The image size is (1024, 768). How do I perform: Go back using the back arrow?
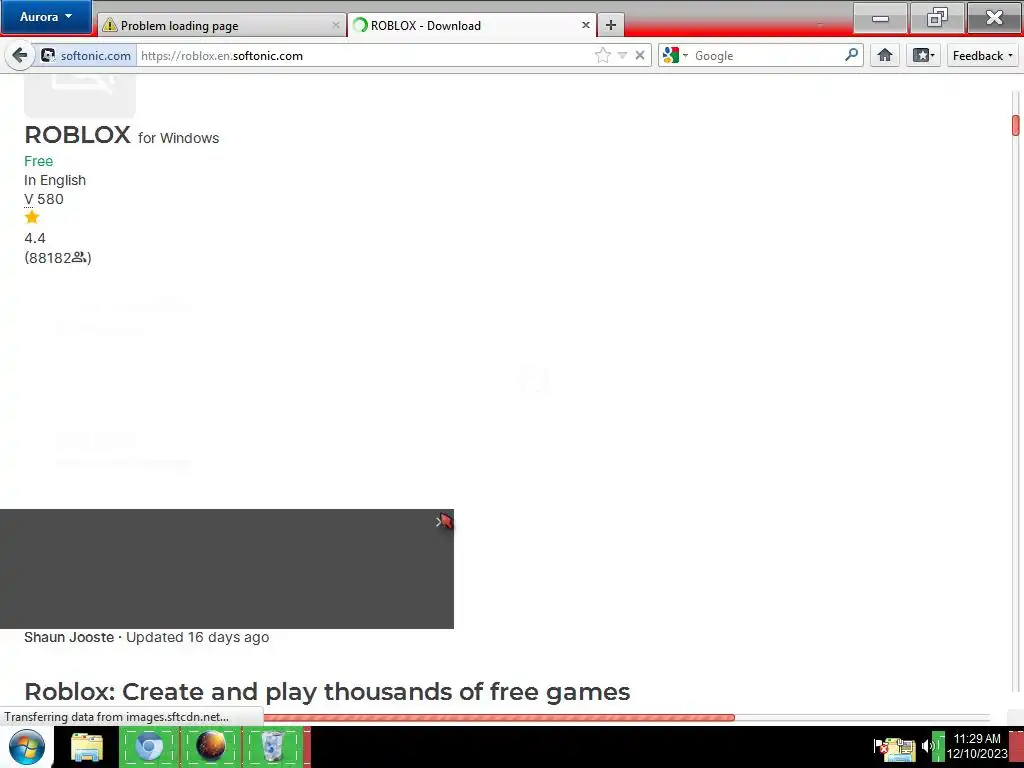pyautogui.click(x=20, y=56)
